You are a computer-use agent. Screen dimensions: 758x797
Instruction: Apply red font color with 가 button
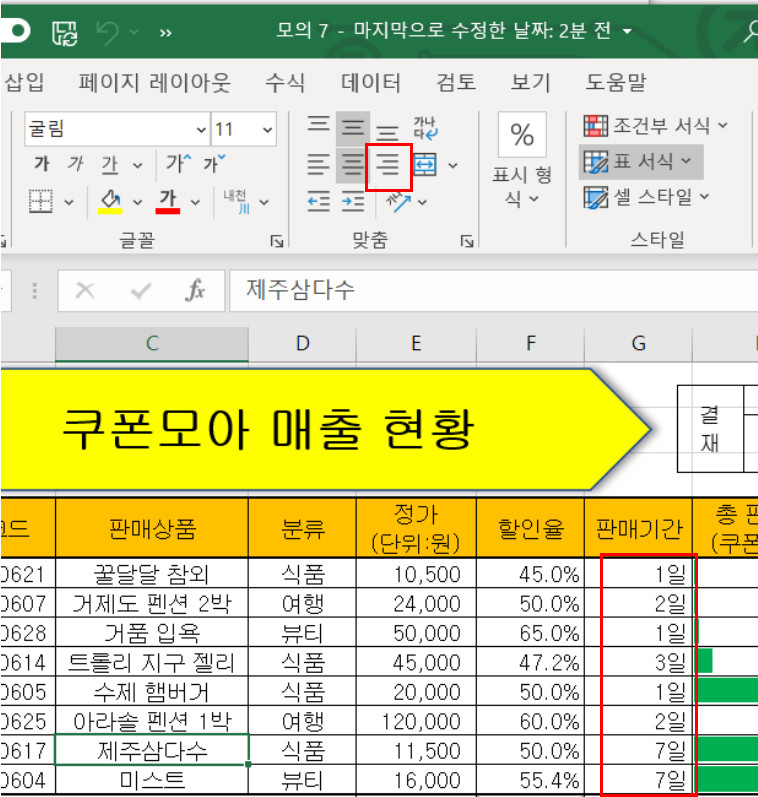tap(168, 201)
